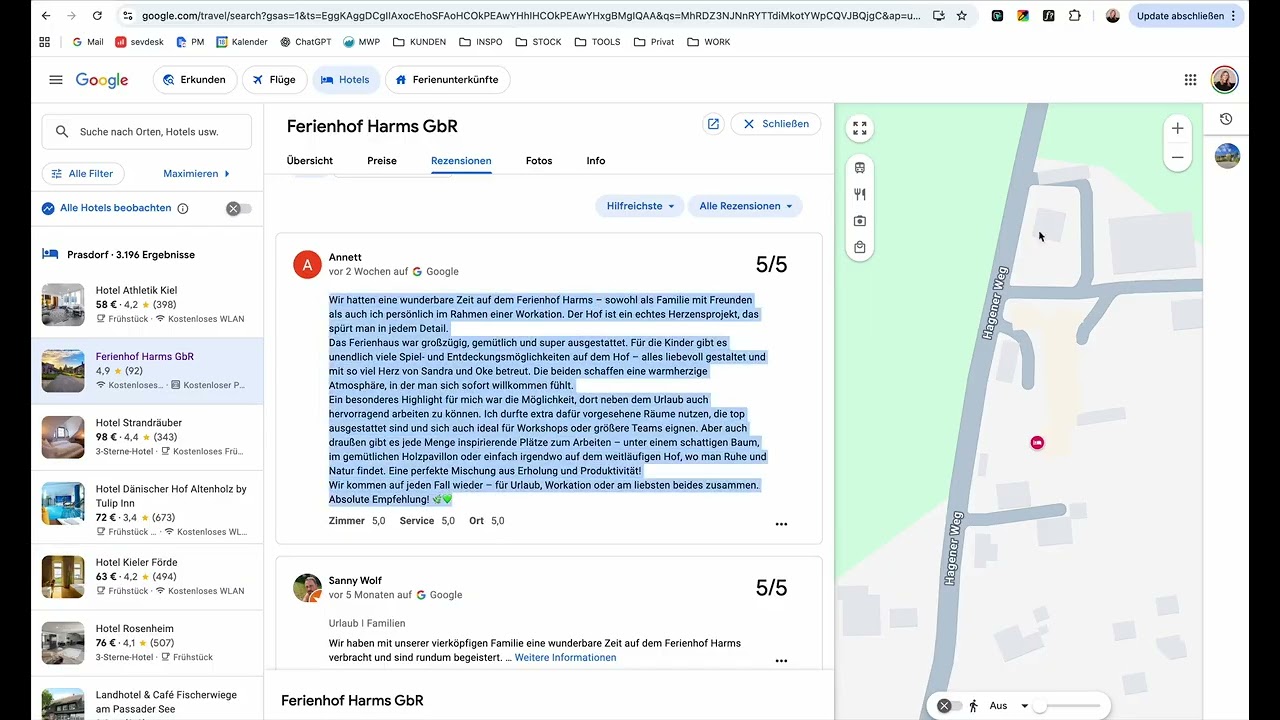Open the Hilfreichste sort dropdown

(x=640, y=206)
